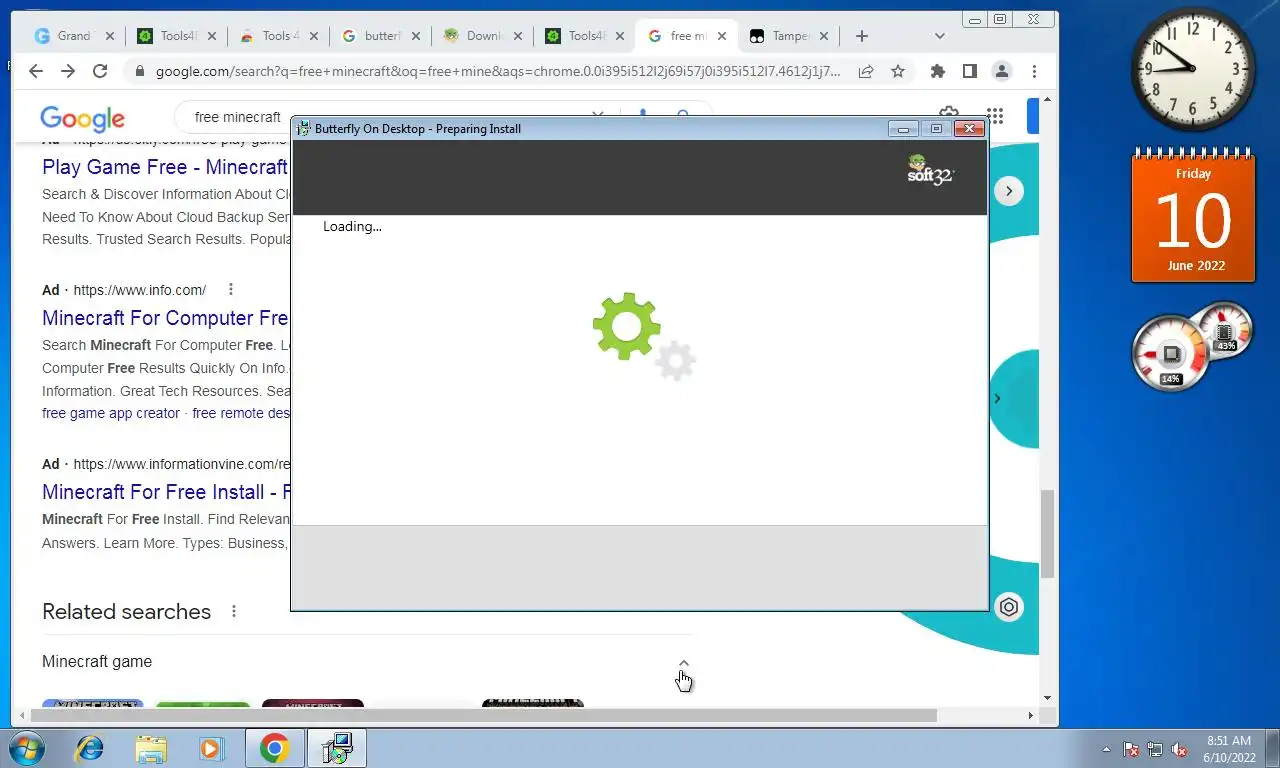This screenshot has height=768, width=1280.
Task: Follow the free game app creator link
Action: coord(111,413)
